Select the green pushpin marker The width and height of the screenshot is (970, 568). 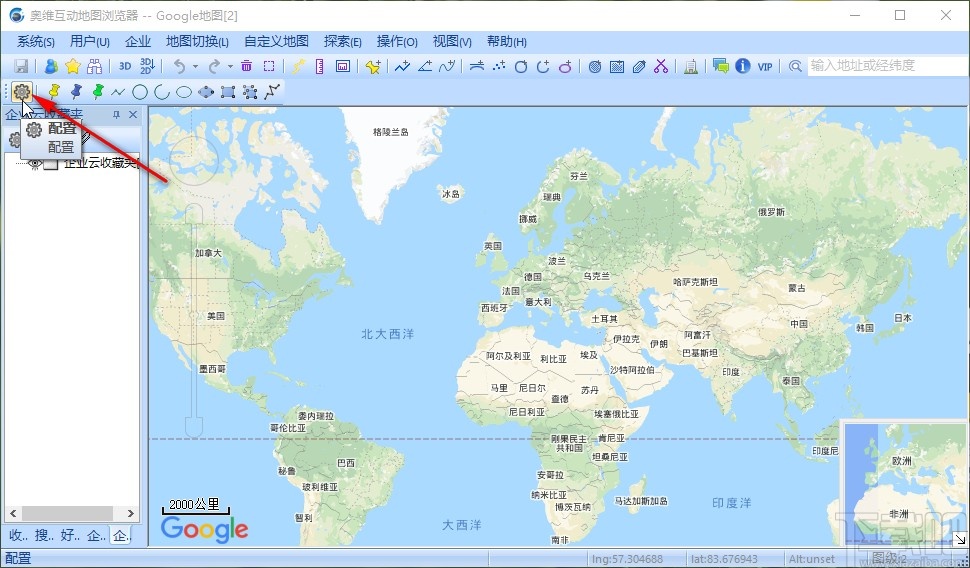click(x=97, y=92)
